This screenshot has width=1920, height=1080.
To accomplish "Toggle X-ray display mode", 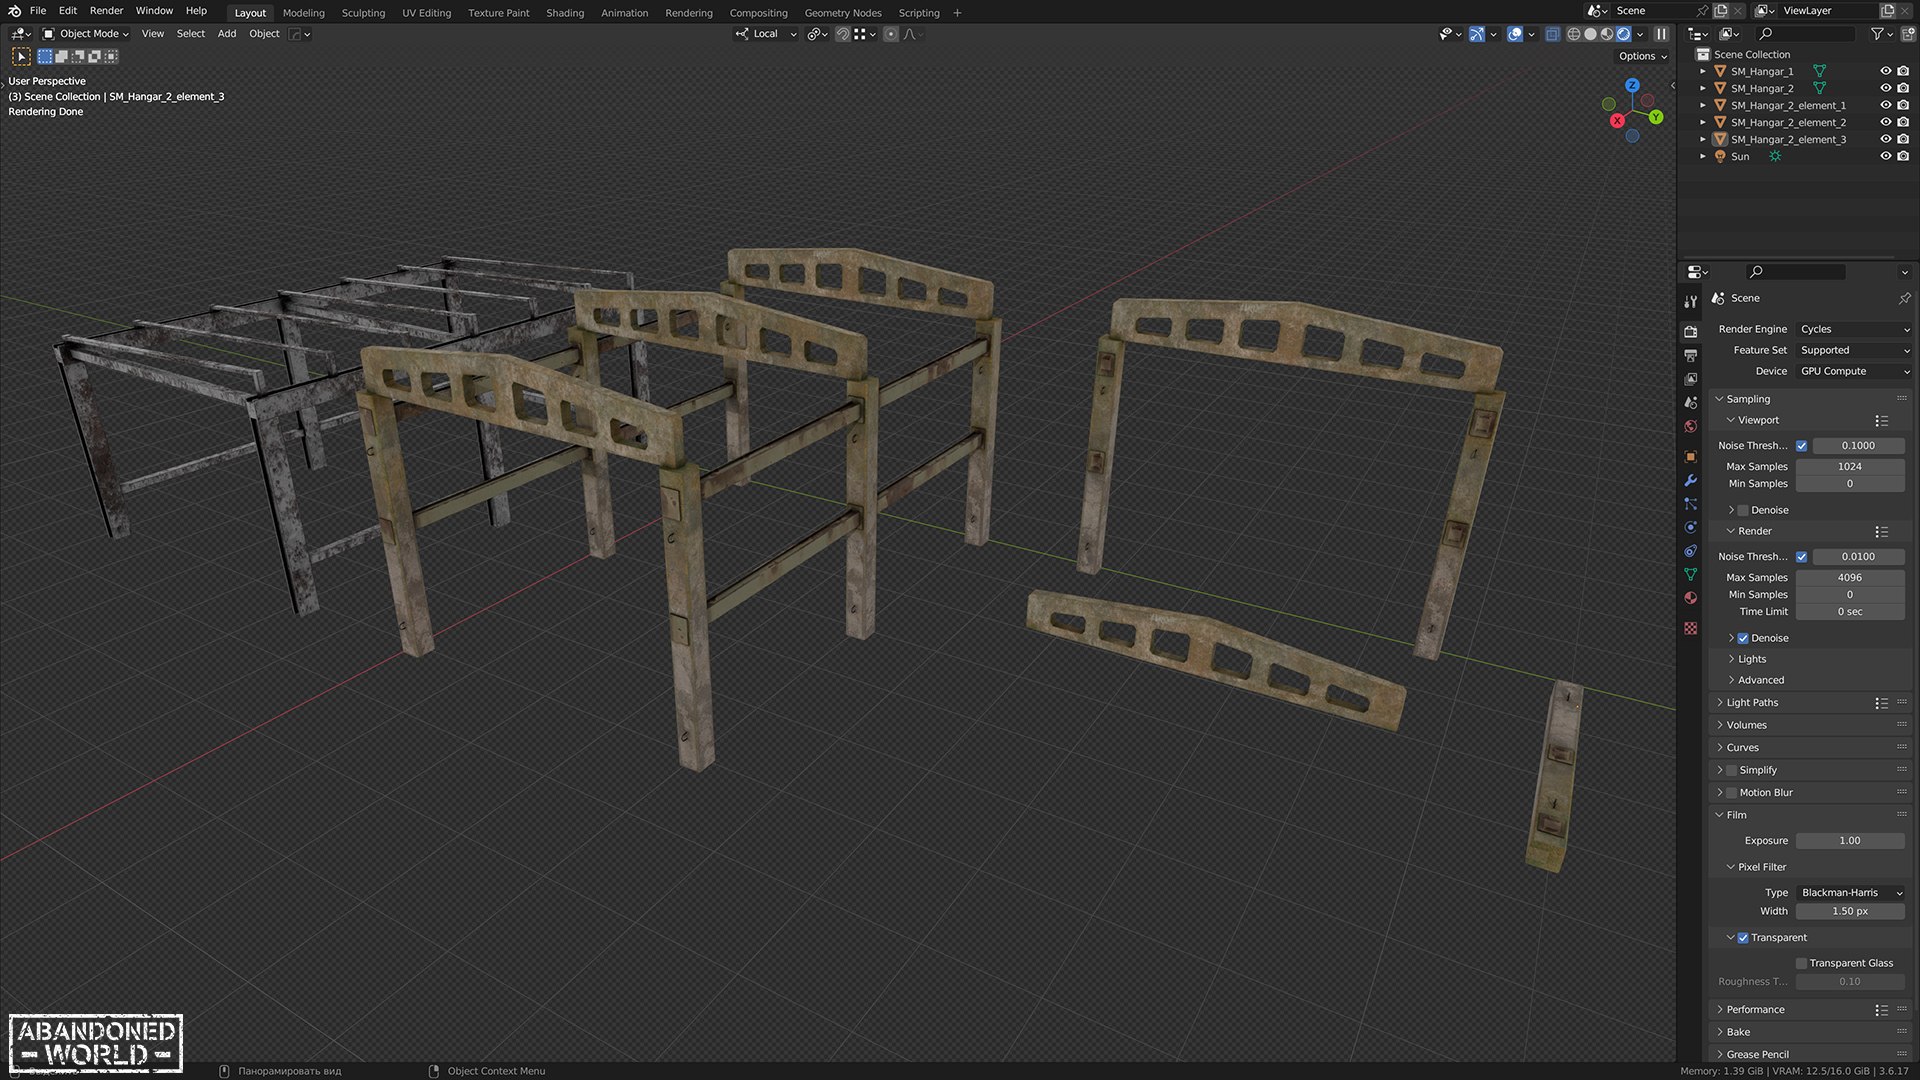I will coord(1552,34).
